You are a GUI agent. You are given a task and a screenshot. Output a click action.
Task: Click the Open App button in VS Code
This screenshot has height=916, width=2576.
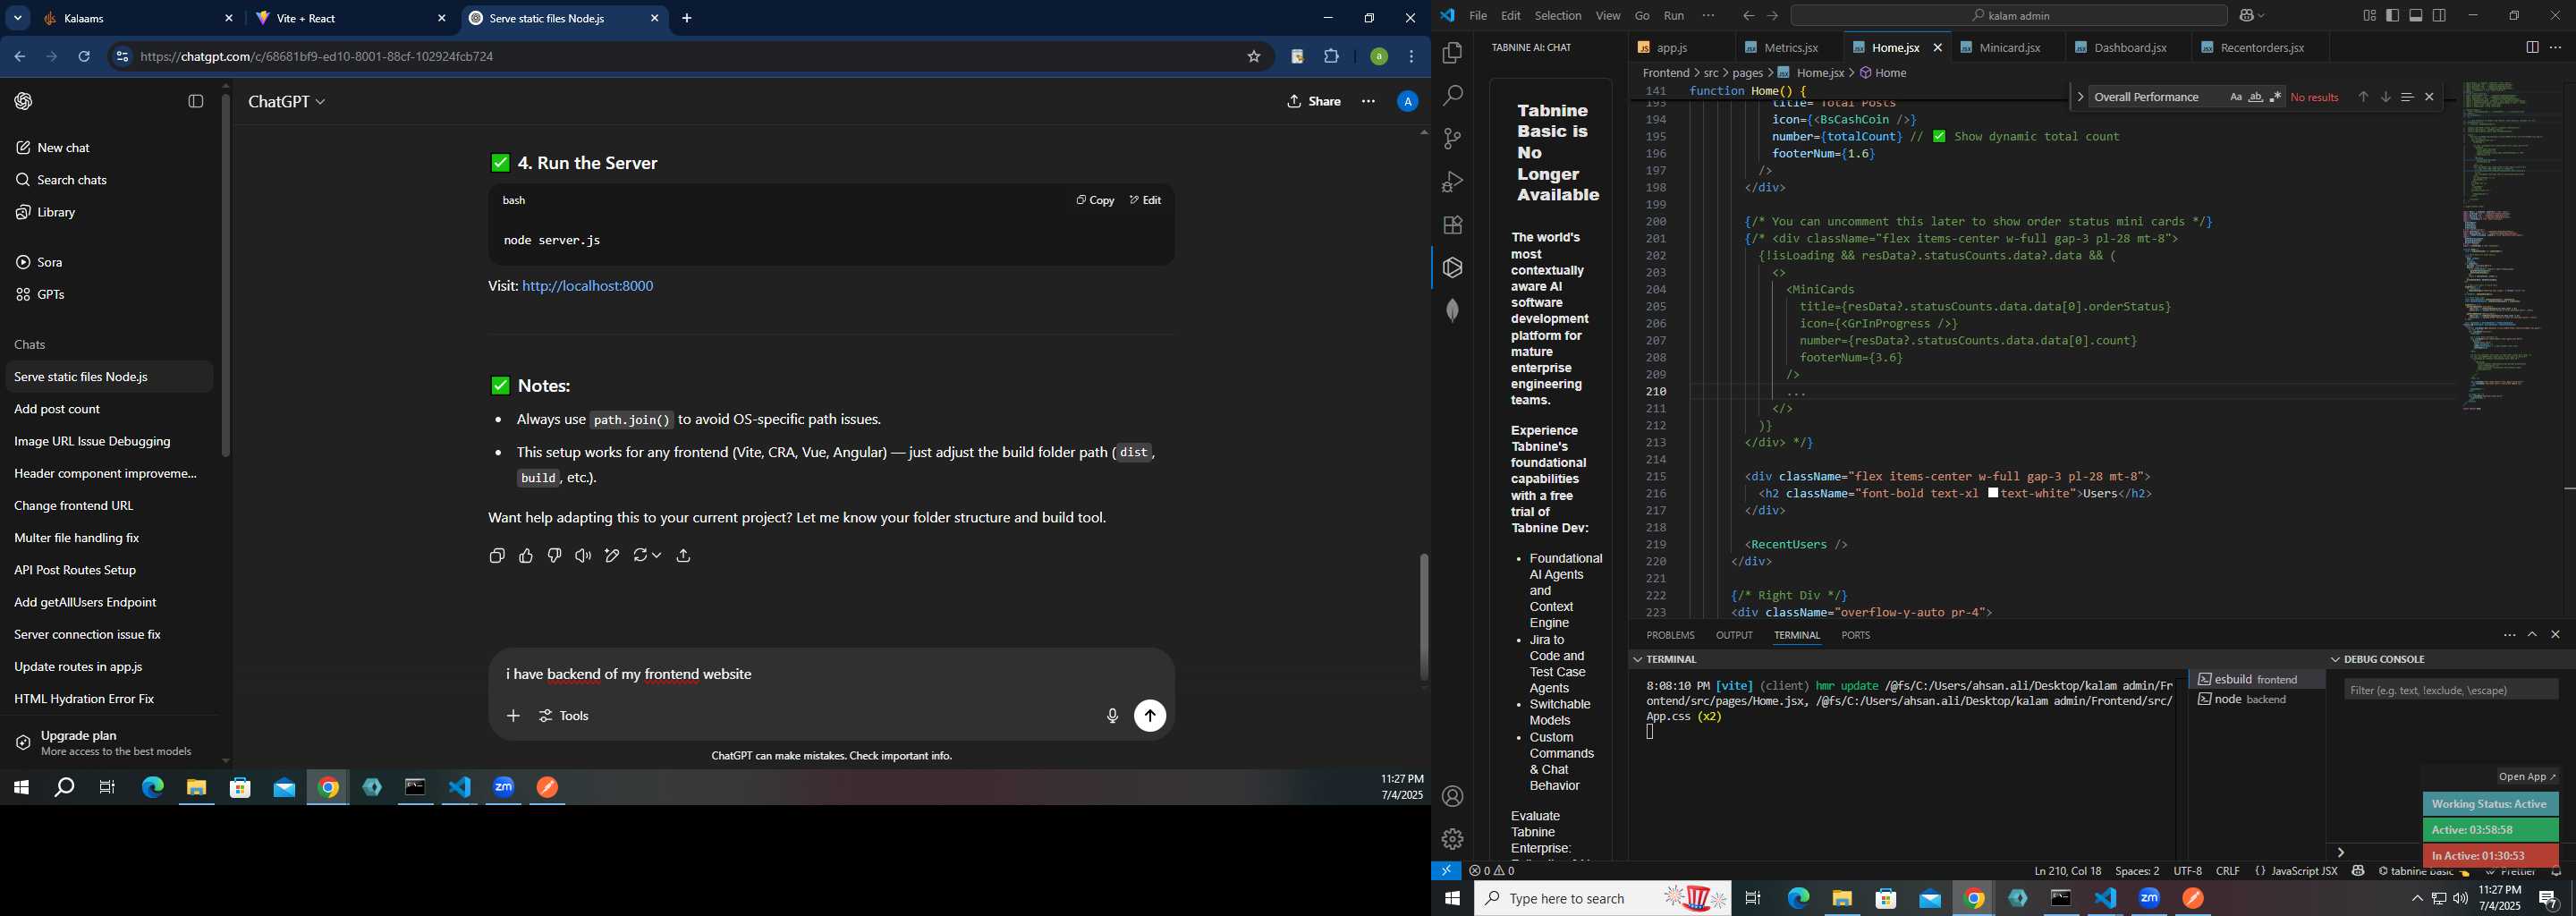[2526, 777]
